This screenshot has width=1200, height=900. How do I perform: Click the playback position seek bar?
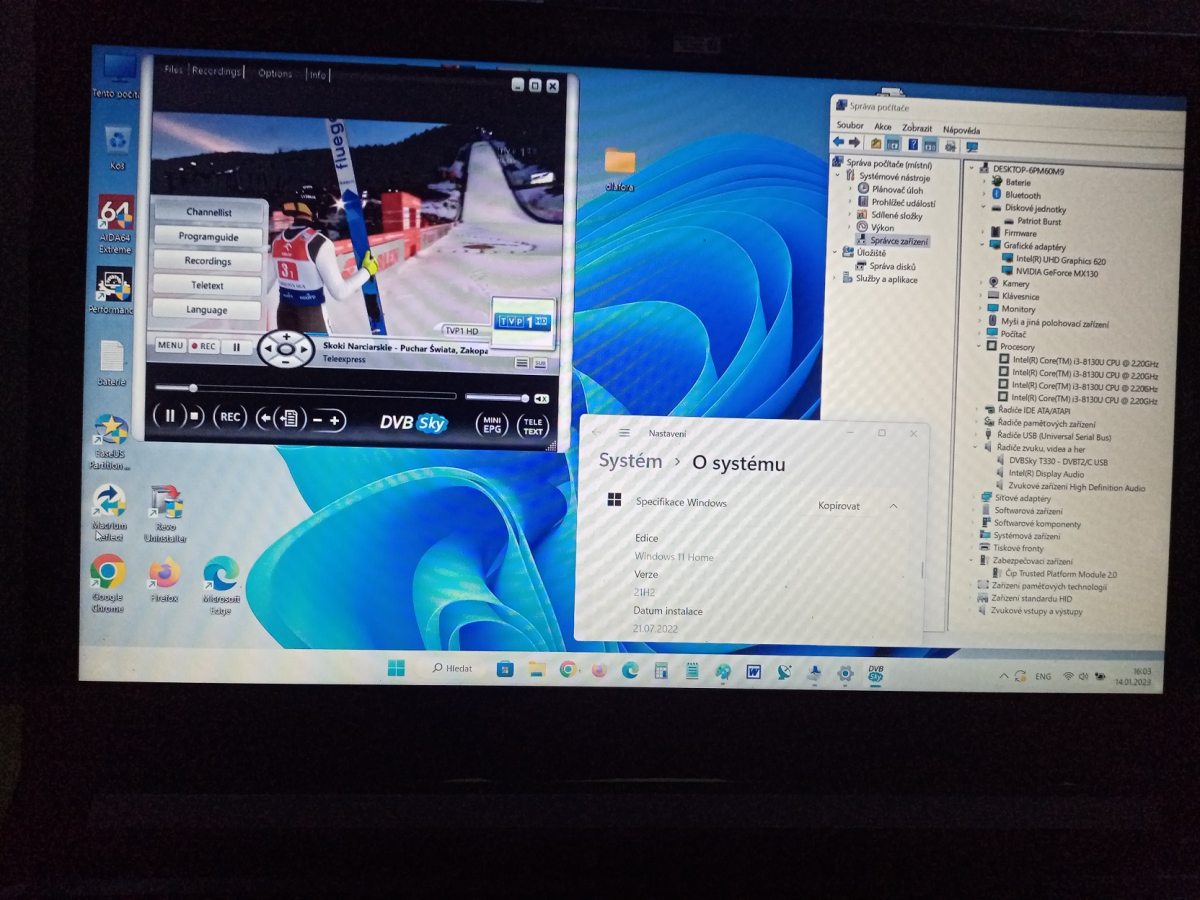coord(305,391)
